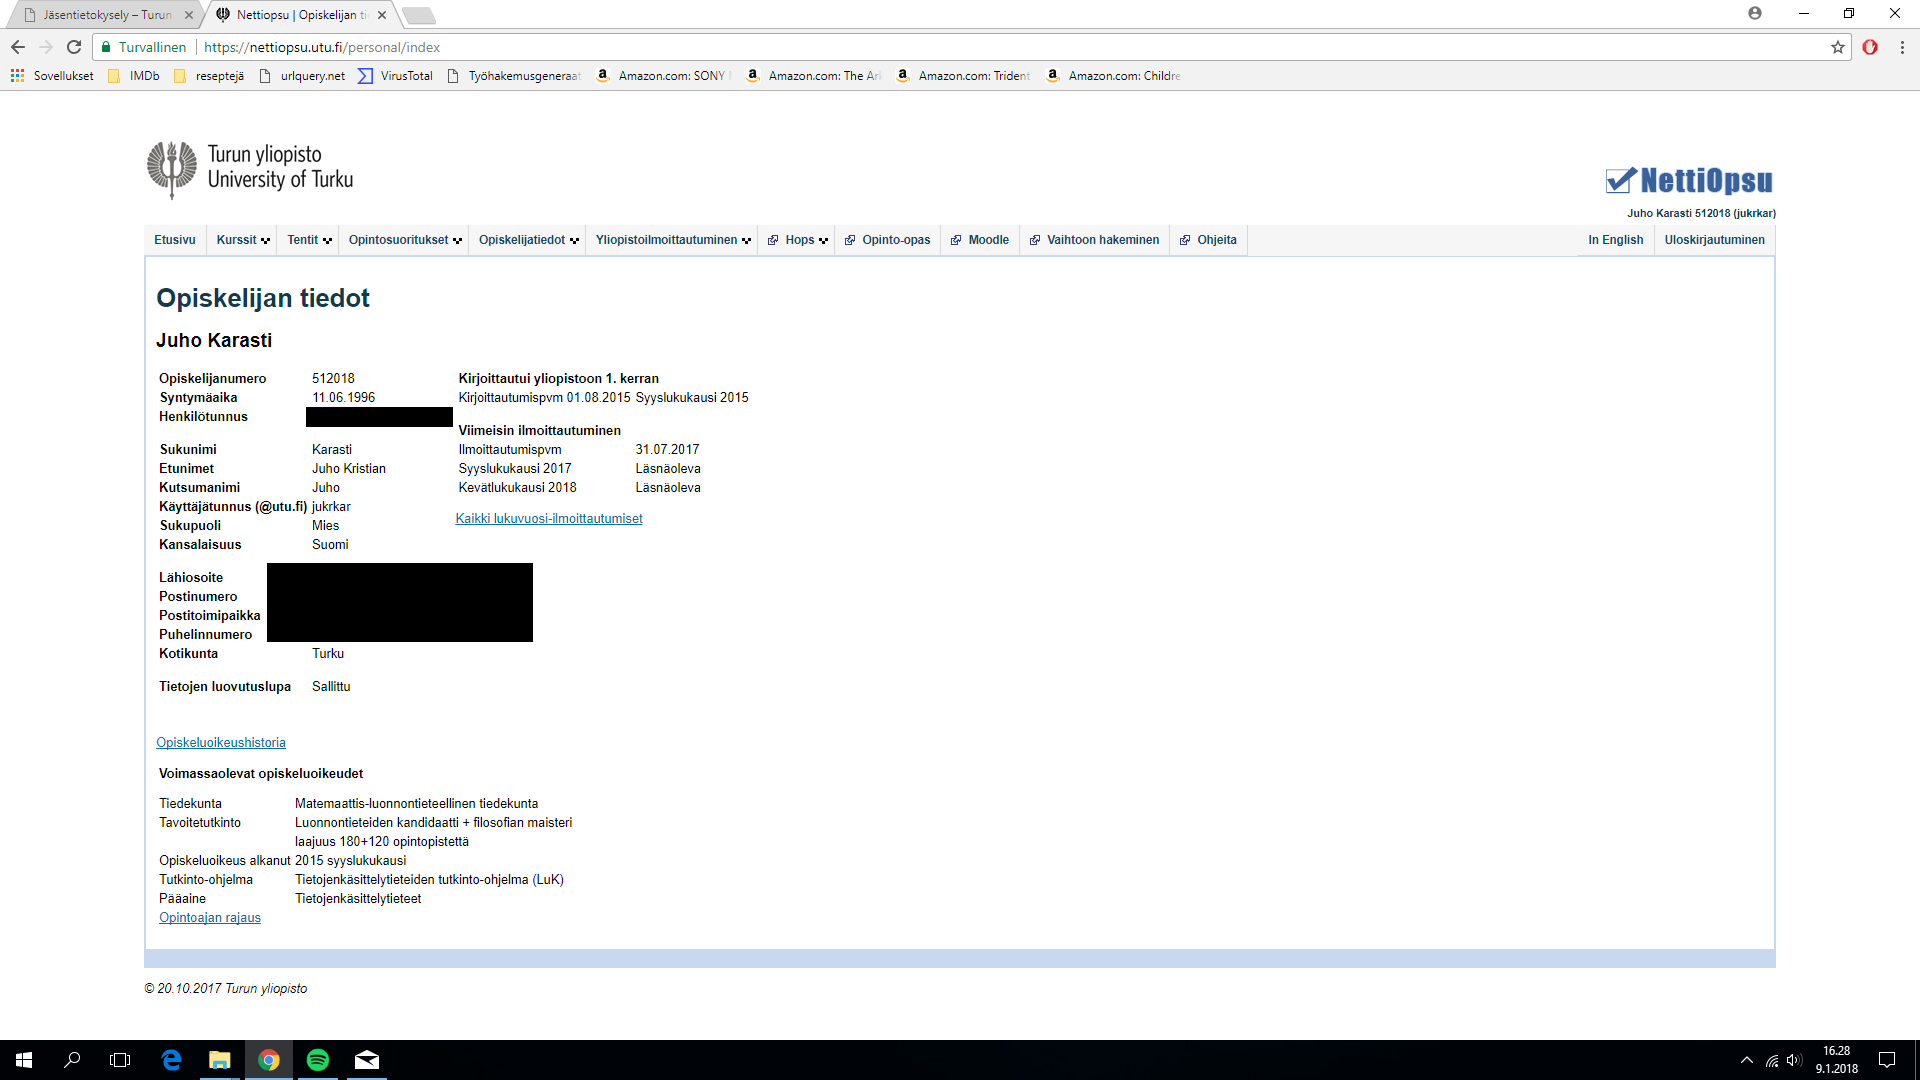Screen dimensions: 1920x1080
Task: Open Chrome three-dot menu
Action: pyautogui.click(x=1902, y=47)
